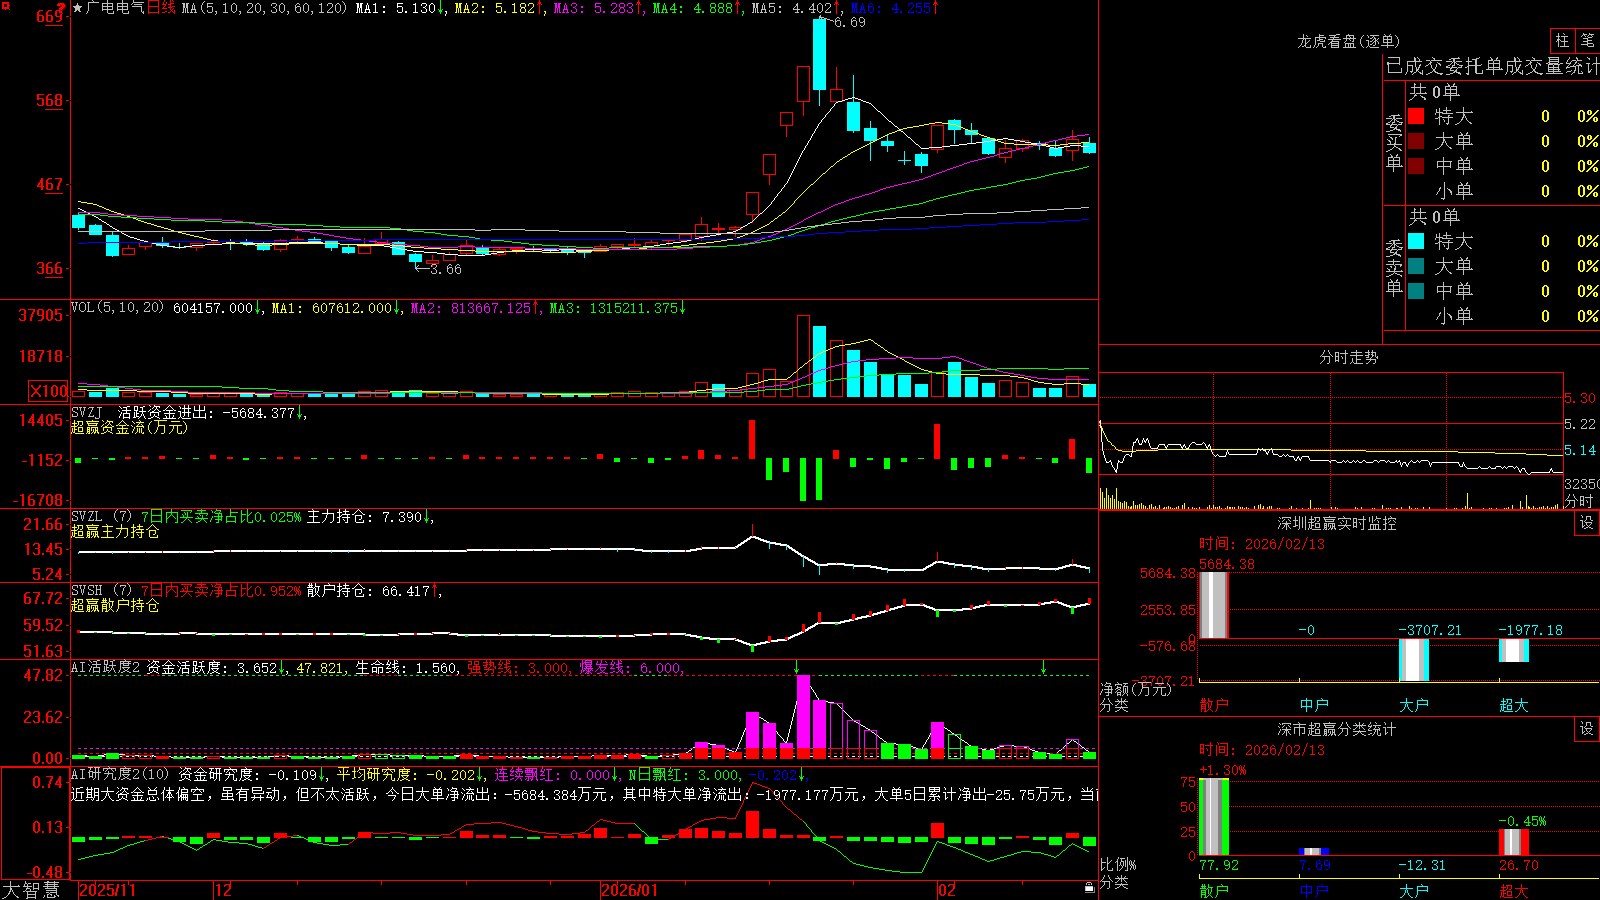Click the SVZJ indicator name

click(x=87, y=412)
